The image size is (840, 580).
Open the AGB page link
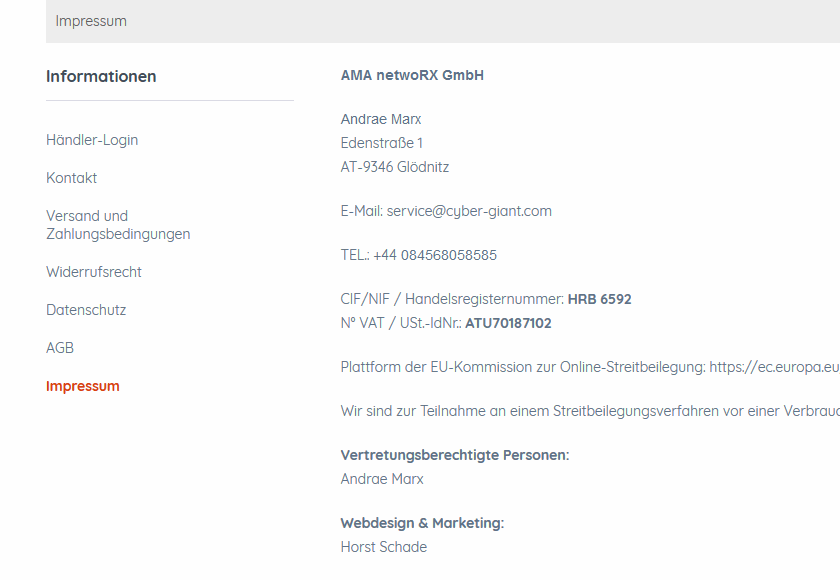tap(60, 348)
